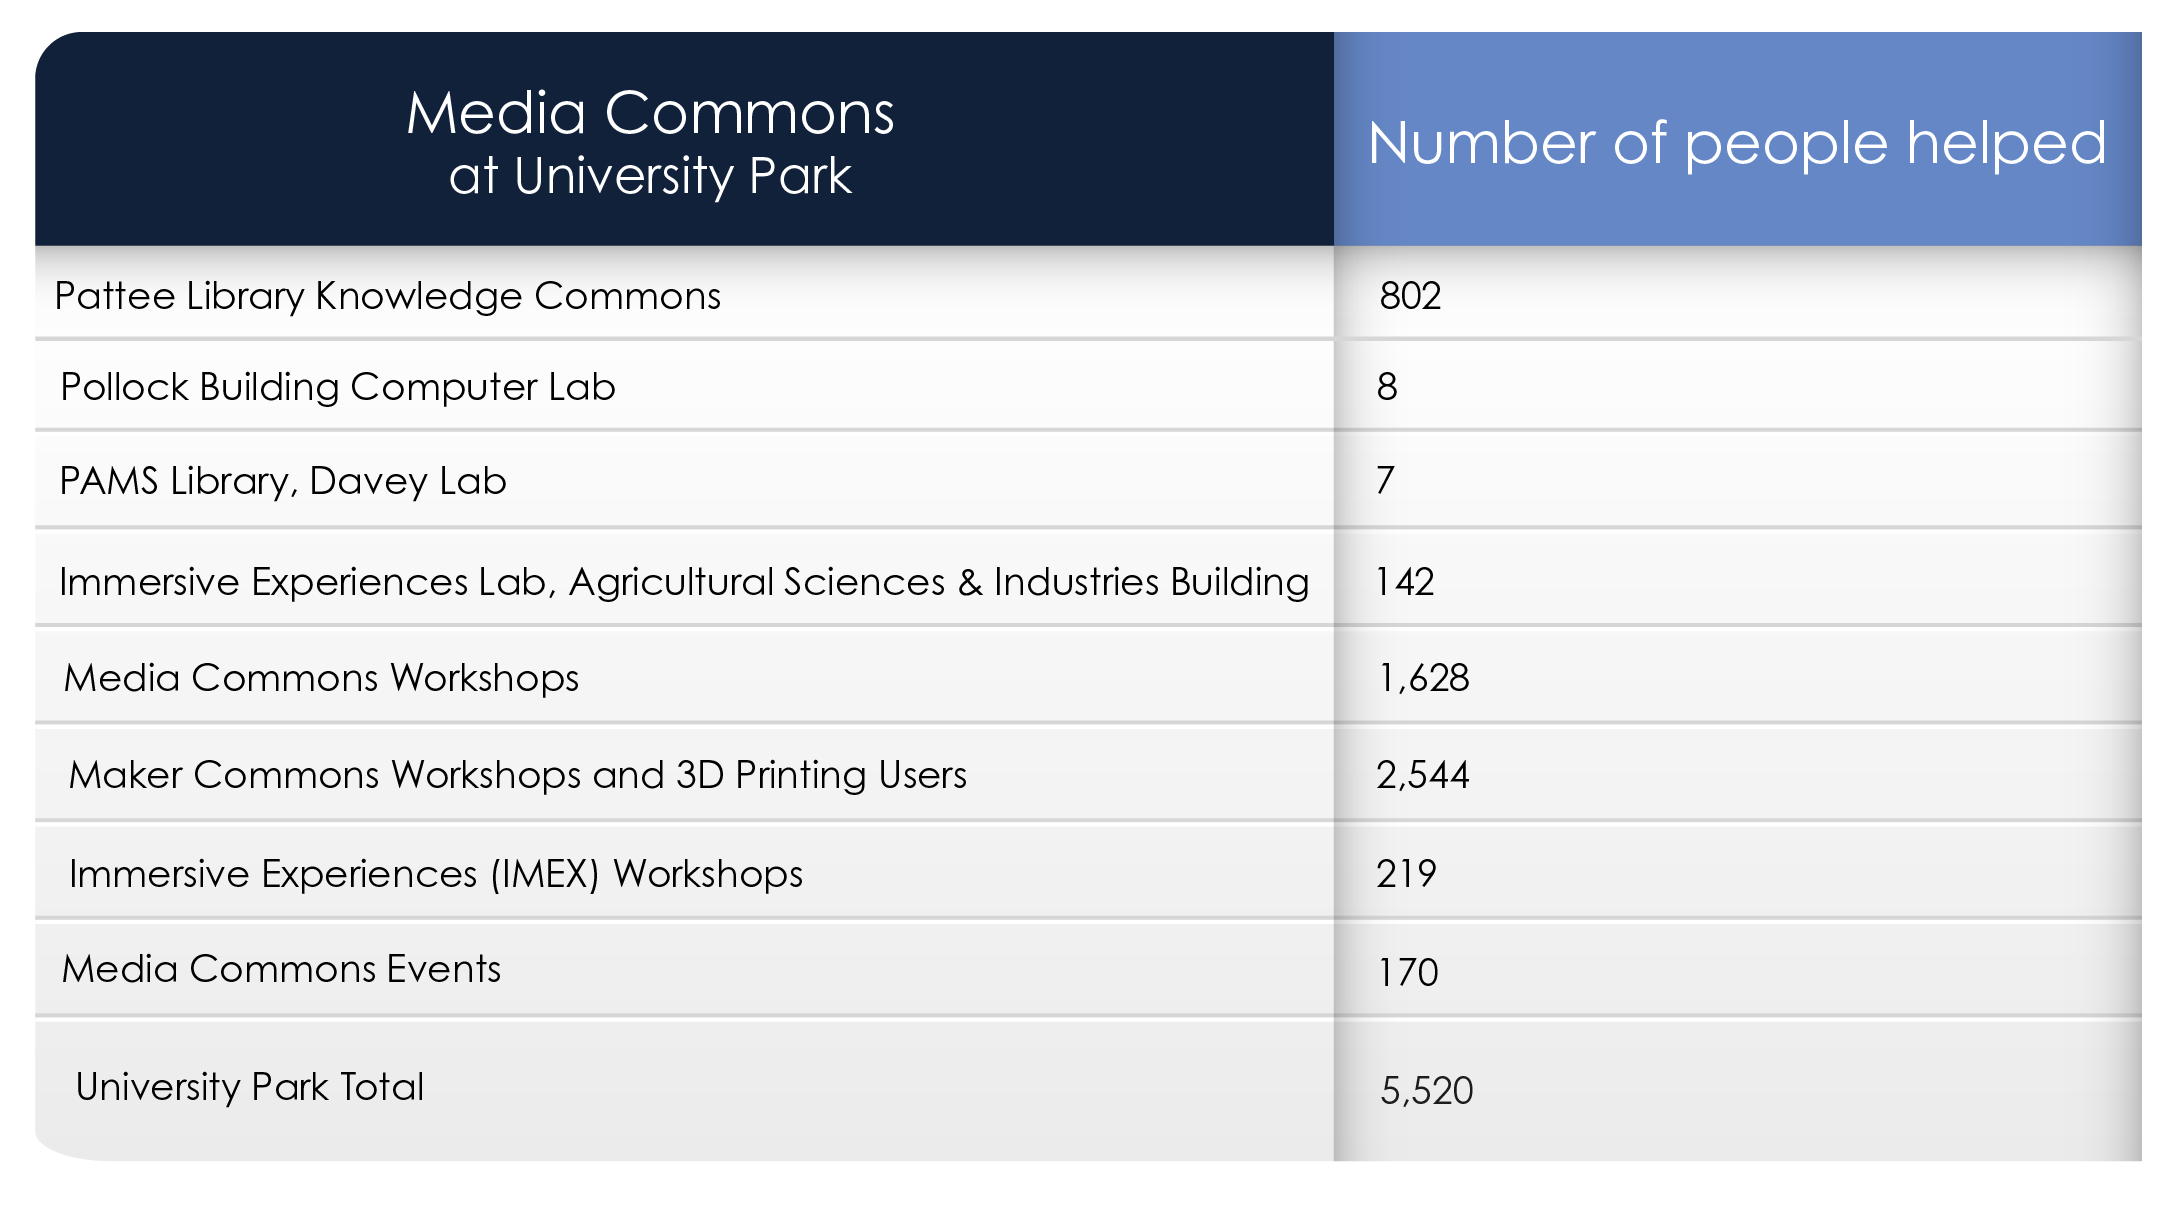Image resolution: width=2179 pixels, height=1209 pixels.
Task: Click the Immersive Experiences (IMEX) Workshops label
Action: click(436, 874)
